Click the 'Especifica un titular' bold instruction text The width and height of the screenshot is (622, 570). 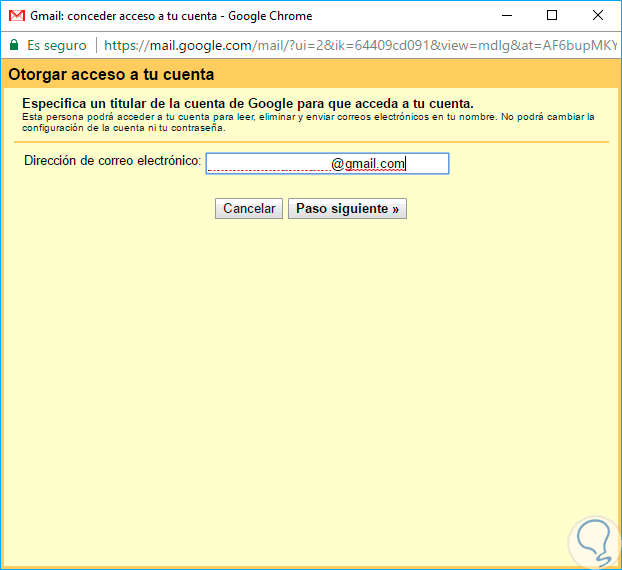[248, 104]
